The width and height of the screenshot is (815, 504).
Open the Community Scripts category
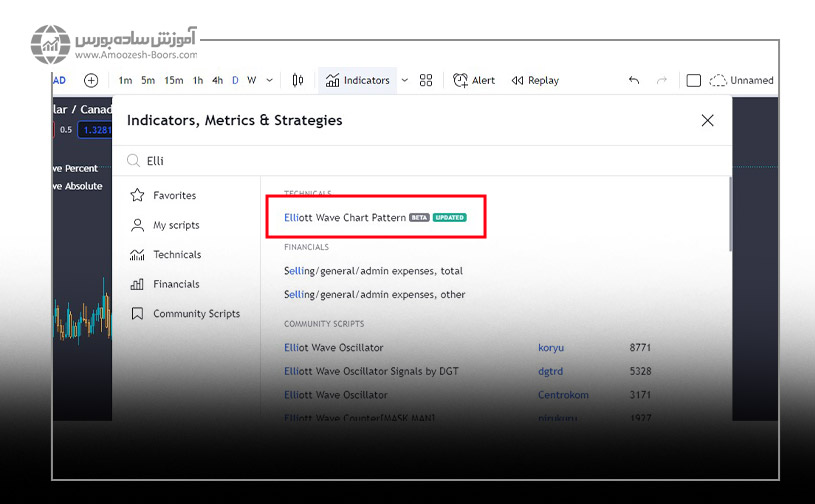[x=196, y=314]
